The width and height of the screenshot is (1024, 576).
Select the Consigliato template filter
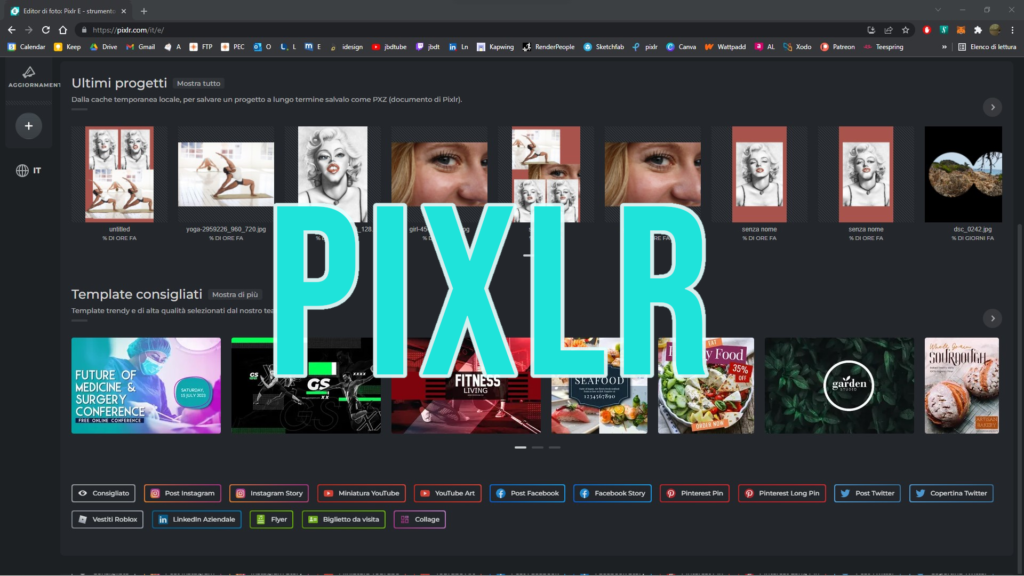103,493
